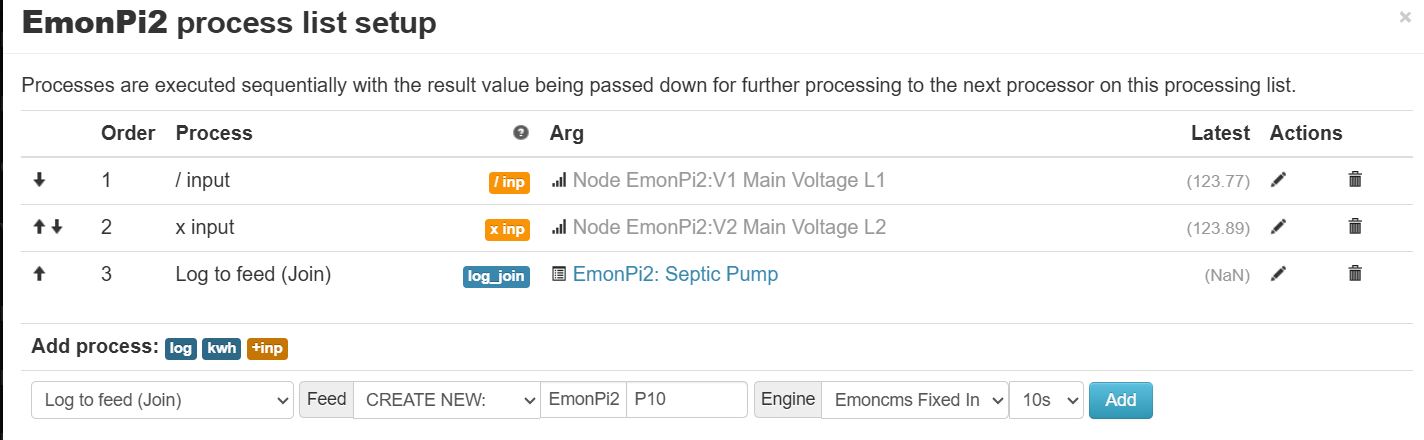Open the process type dropdown 'Log to feed (Join)'
The image size is (1424, 440).
pyautogui.click(x=163, y=400)
